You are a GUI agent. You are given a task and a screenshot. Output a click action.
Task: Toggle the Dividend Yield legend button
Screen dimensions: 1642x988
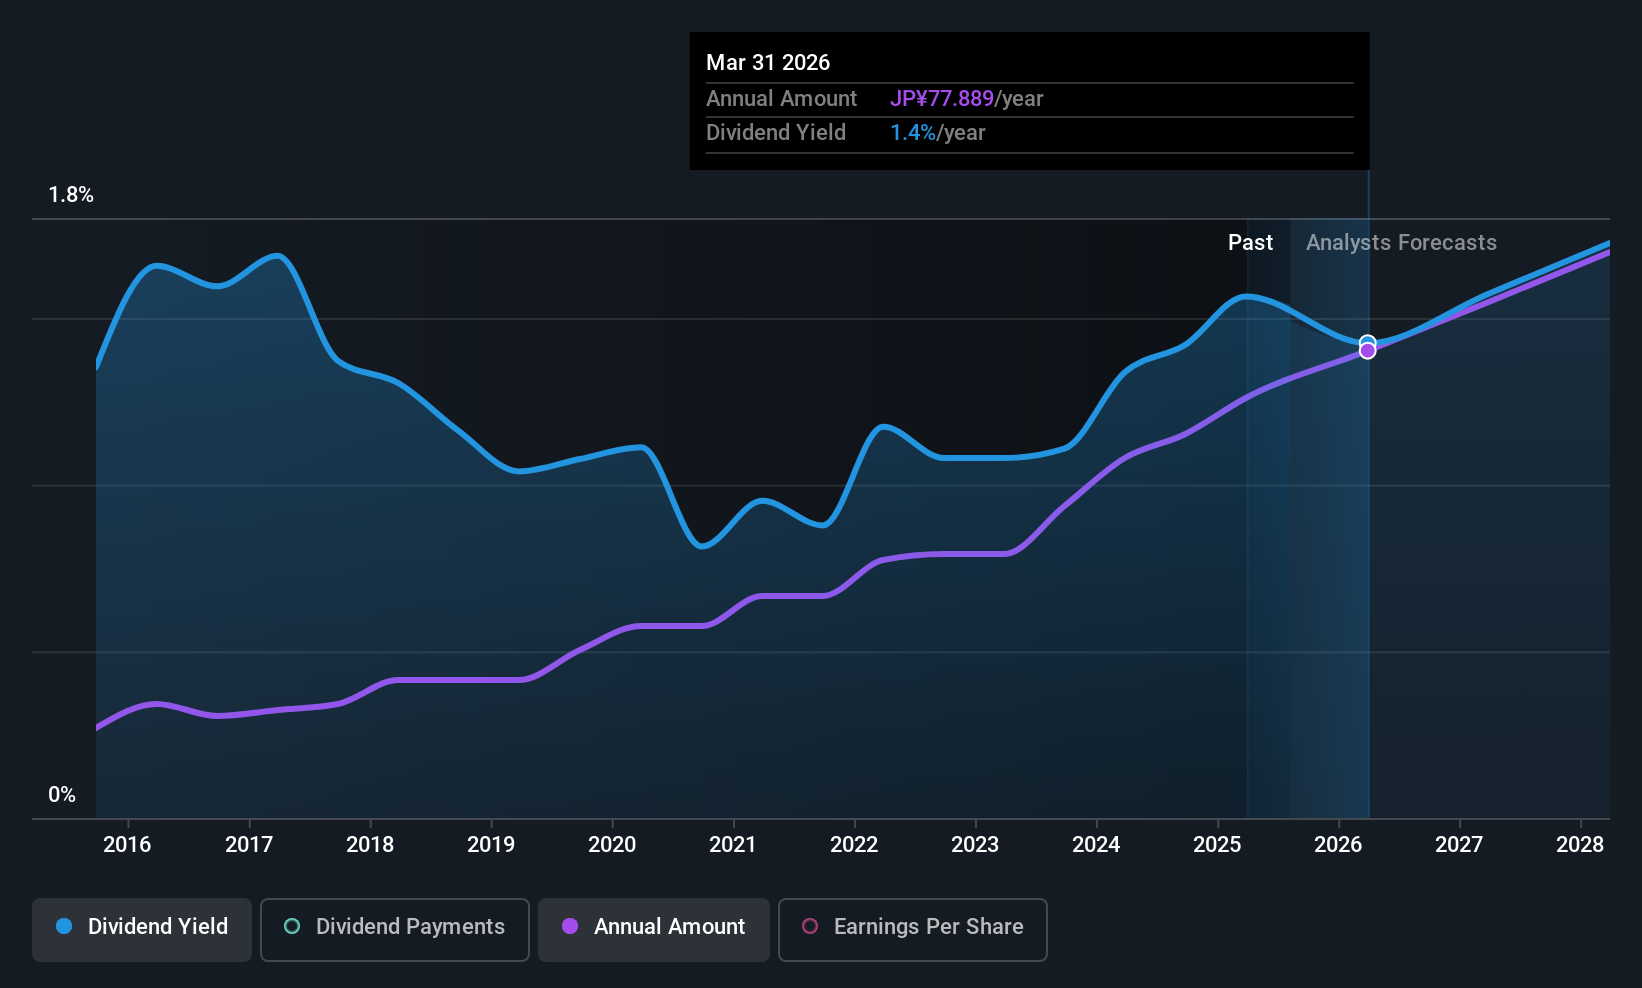(x=142, y=929)
